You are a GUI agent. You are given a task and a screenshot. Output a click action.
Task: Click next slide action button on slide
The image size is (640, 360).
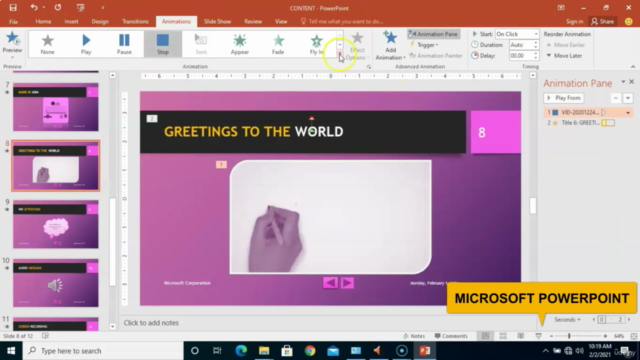pyautogui.click(x=347, y=282)
